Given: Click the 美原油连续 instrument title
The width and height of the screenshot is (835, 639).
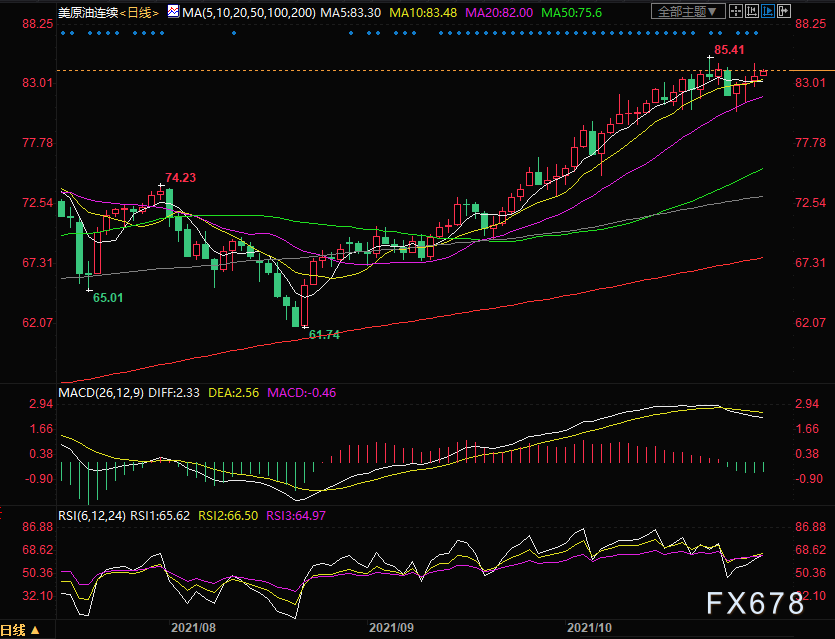Looking at the screenshot, I should click(x=88, y=12).
